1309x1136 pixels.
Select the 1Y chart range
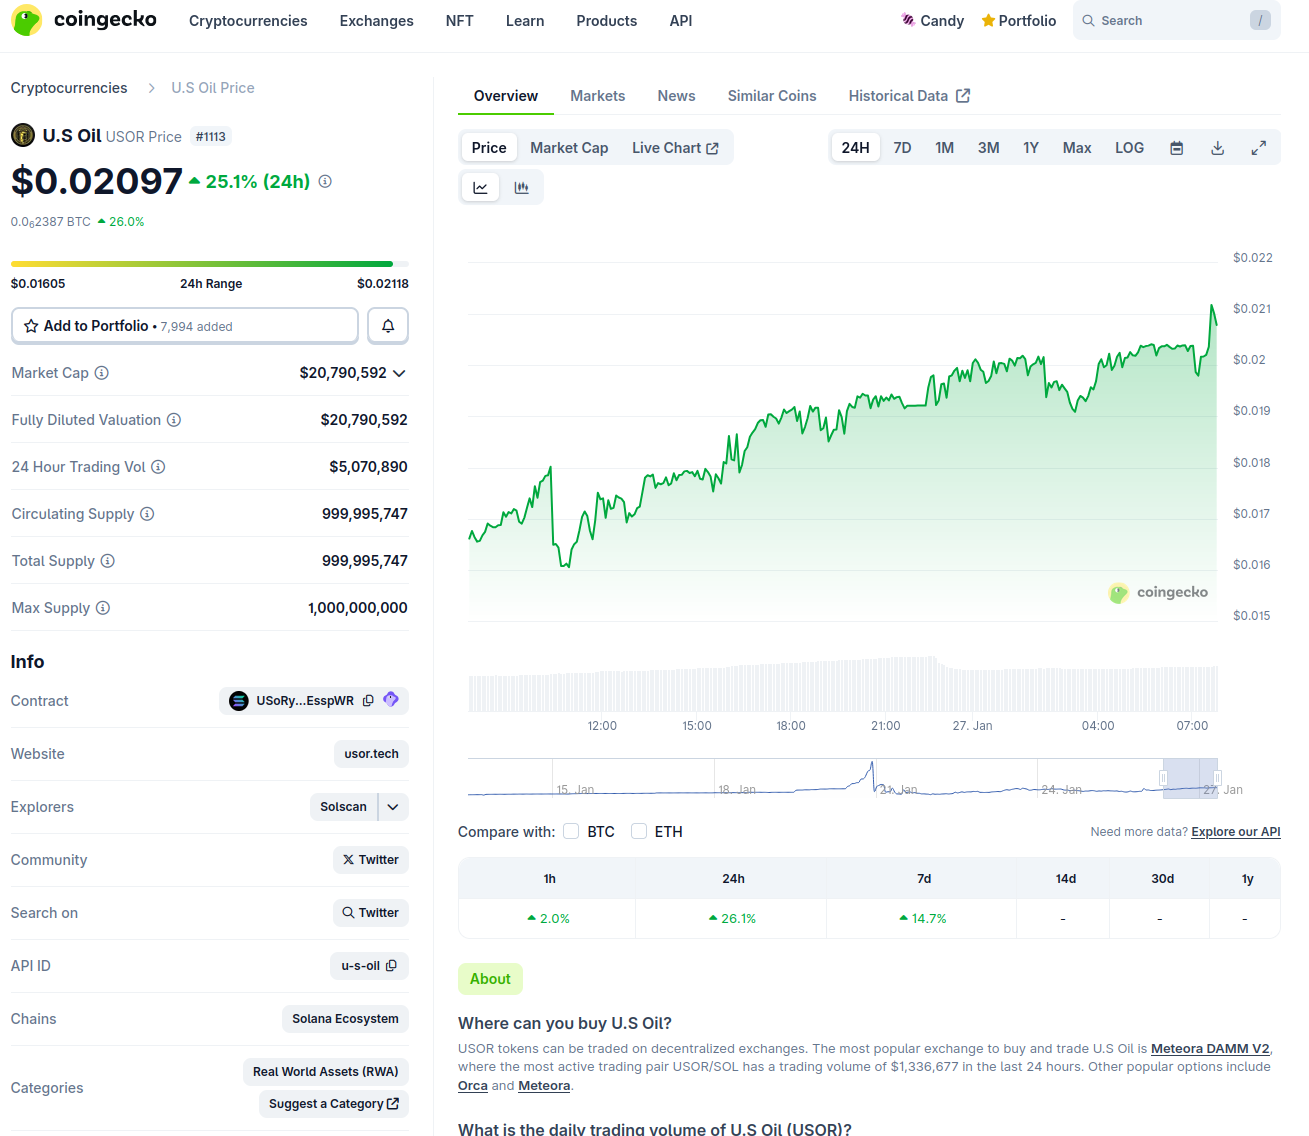tap(1031, 148)
